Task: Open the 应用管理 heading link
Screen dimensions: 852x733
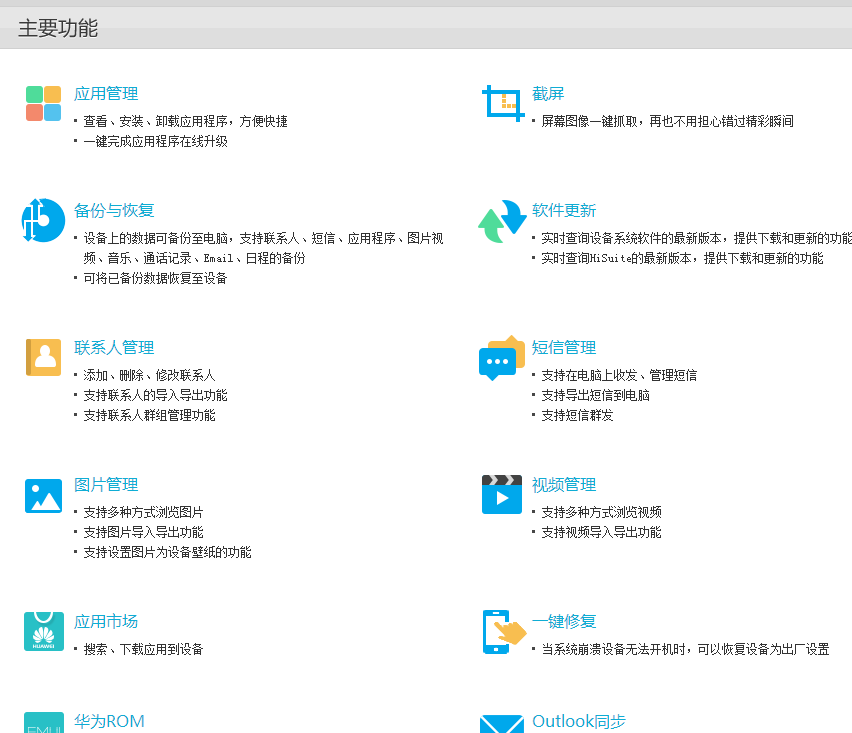Action: pyautogui.click(x=106, y=93)
